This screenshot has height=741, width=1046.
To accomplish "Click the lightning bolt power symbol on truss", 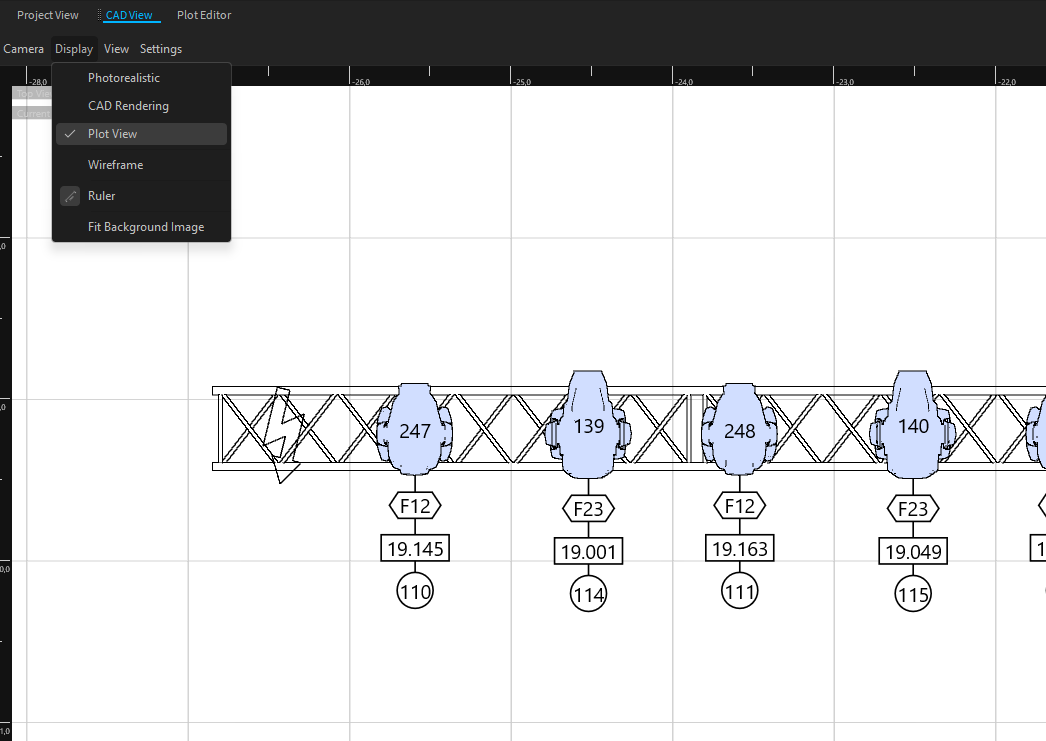I will [284, 436].
